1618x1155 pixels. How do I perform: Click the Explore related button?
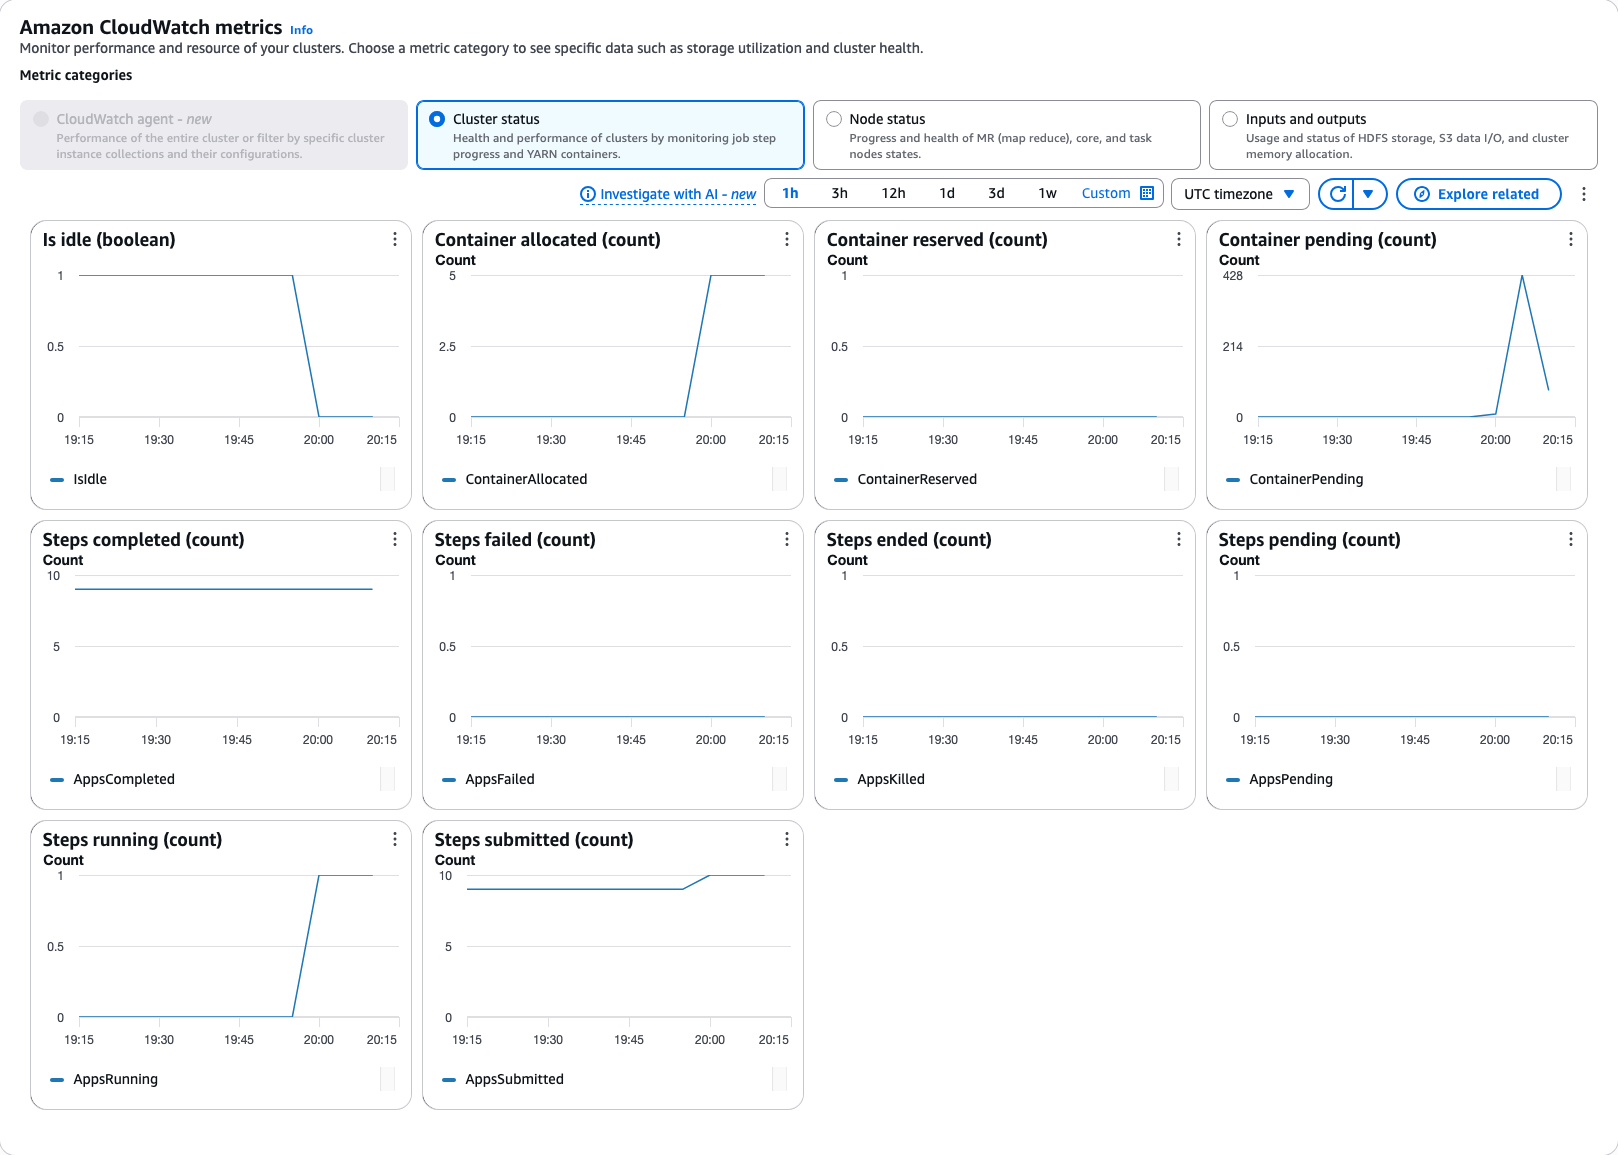pos(1478,194)
